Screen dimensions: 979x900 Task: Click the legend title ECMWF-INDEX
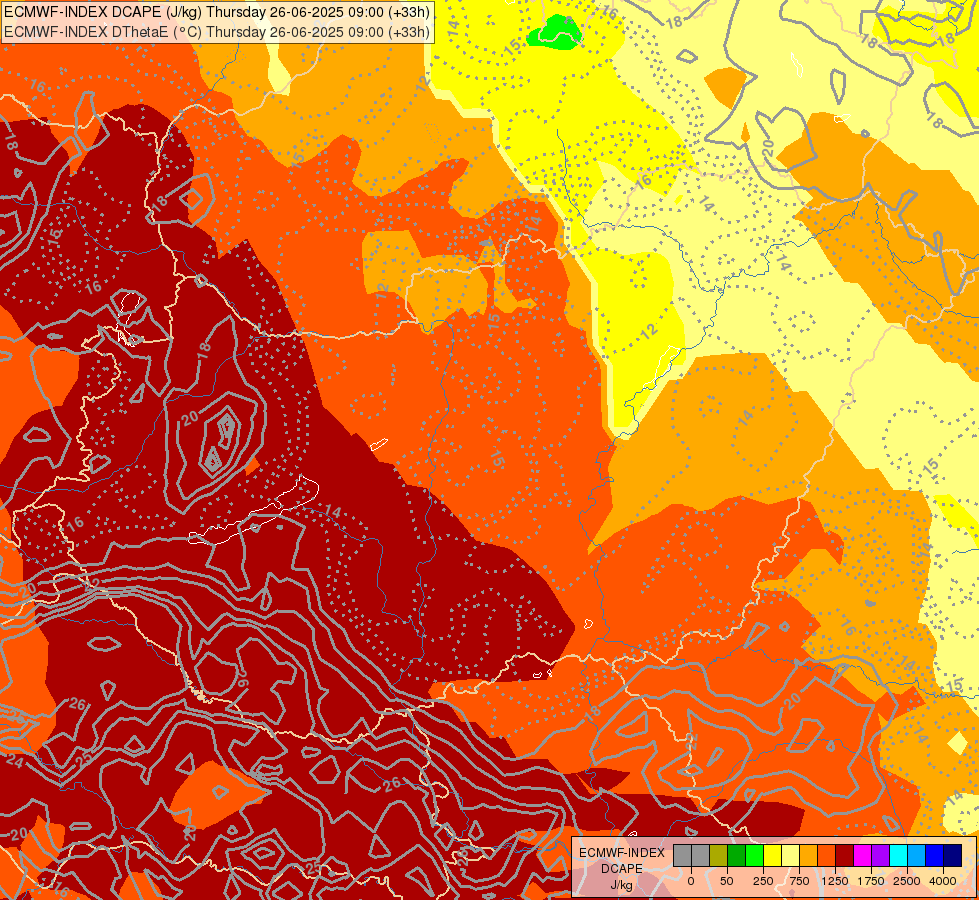(x=622, y=853)
